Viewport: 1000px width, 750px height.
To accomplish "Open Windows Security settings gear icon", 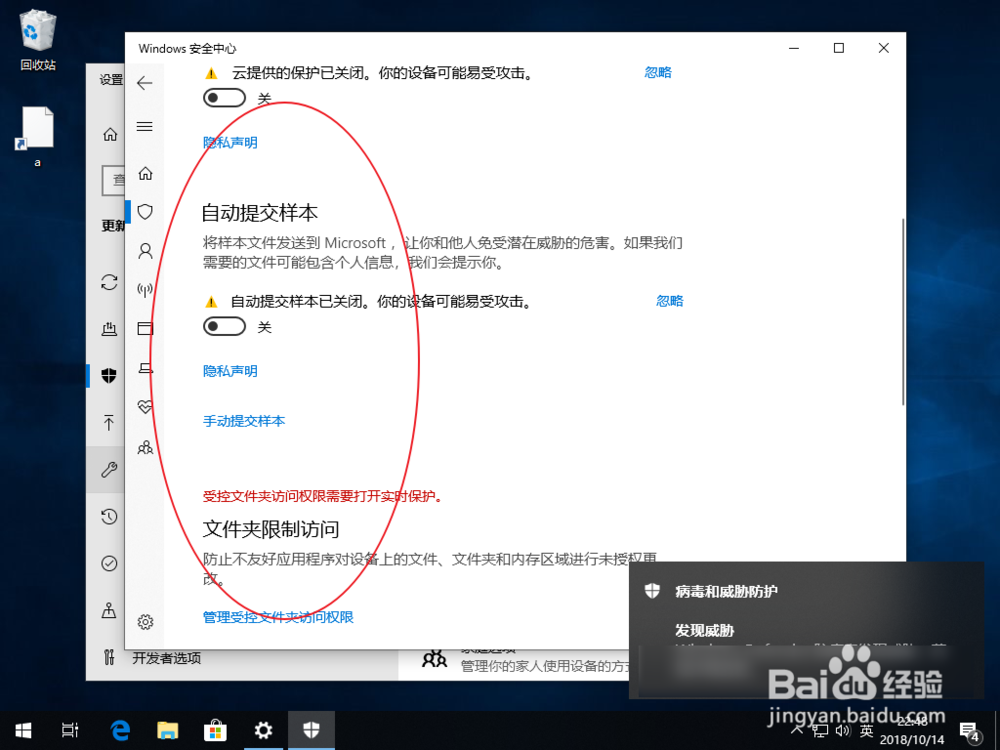I will (145, 622).
